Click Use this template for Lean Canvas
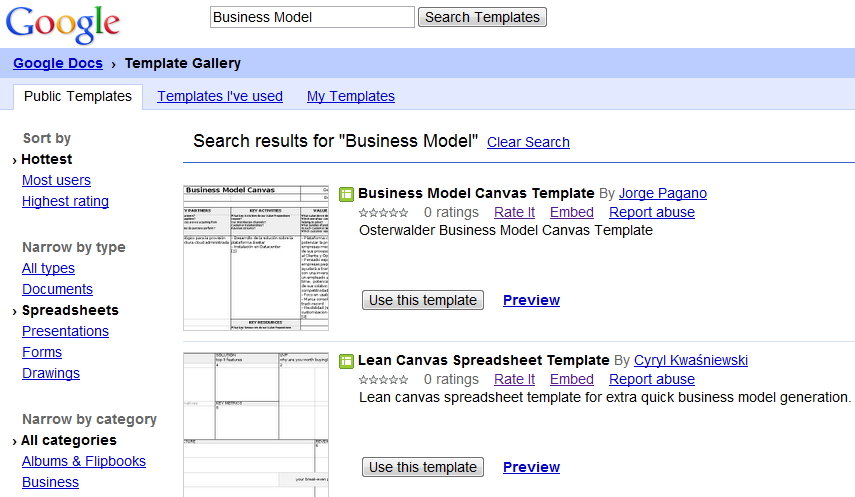Viewport: 855px width, 497px height. pos(422,467)
